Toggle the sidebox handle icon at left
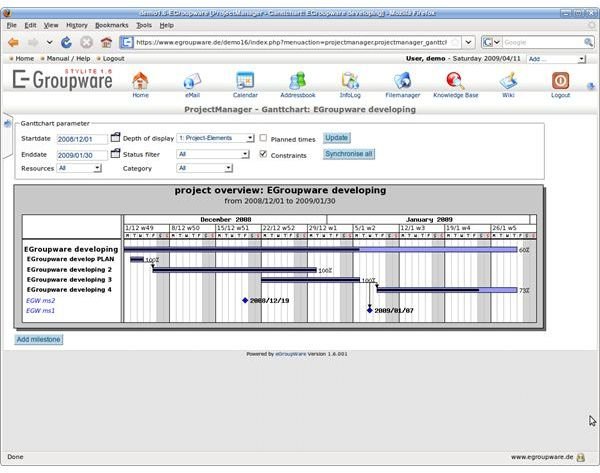Screen dimensions: 600x473 (7, 123)
